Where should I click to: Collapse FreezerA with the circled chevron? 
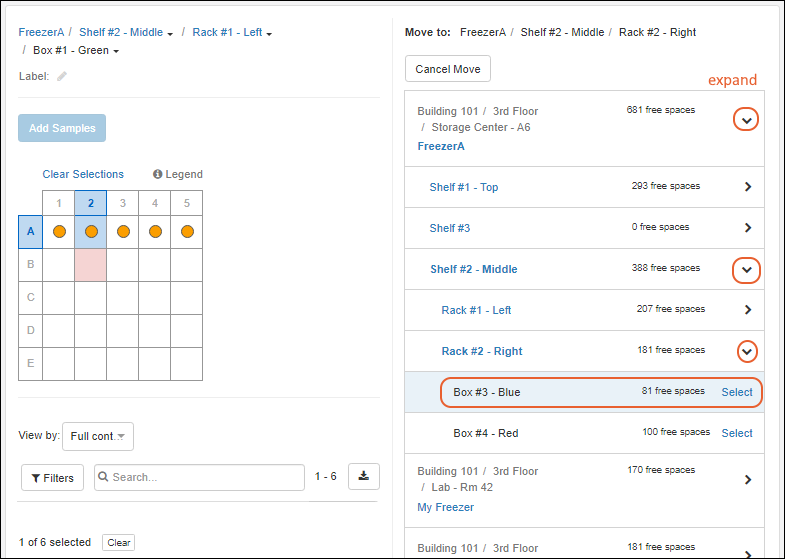746,120
